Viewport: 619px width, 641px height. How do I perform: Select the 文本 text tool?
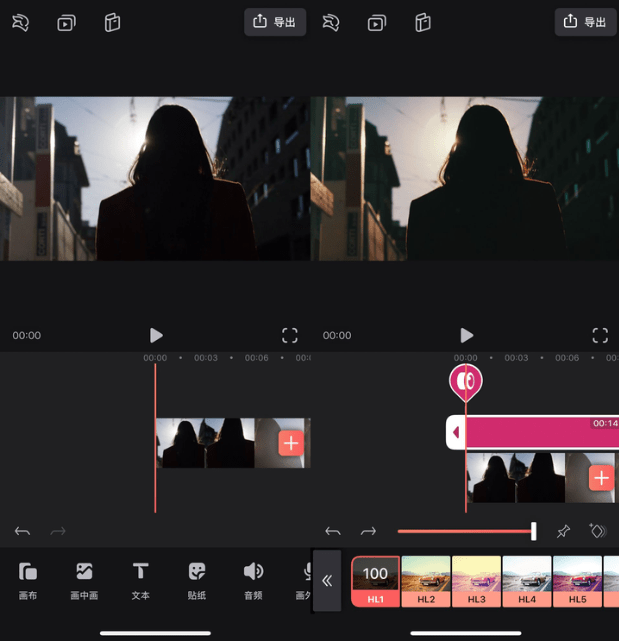140,579
